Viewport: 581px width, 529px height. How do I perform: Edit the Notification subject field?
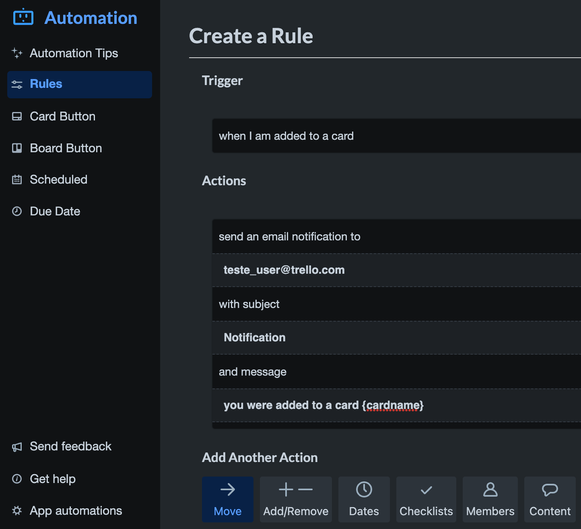point(396,337)
